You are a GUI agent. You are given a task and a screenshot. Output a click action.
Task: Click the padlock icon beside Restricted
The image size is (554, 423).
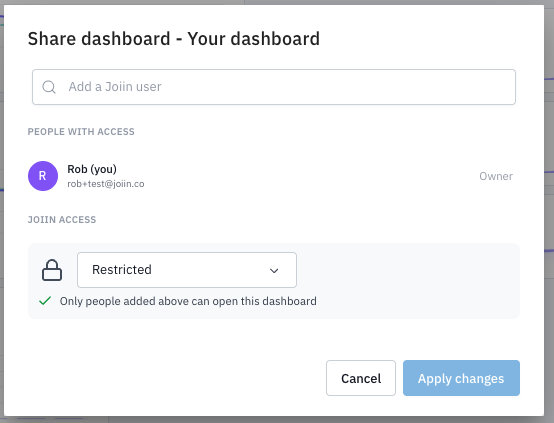point(52,270)
